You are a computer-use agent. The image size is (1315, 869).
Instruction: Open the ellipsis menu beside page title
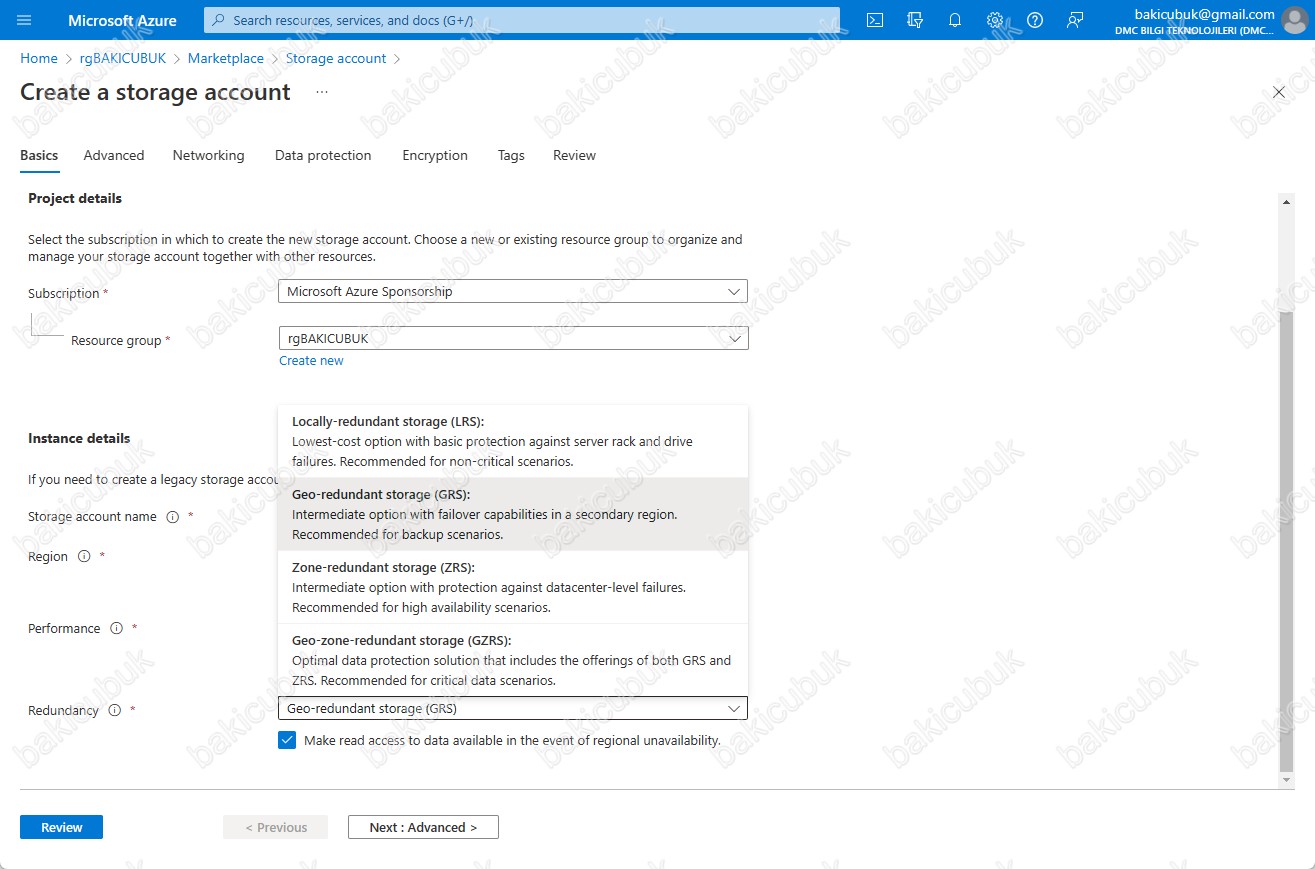click(322, 92)
